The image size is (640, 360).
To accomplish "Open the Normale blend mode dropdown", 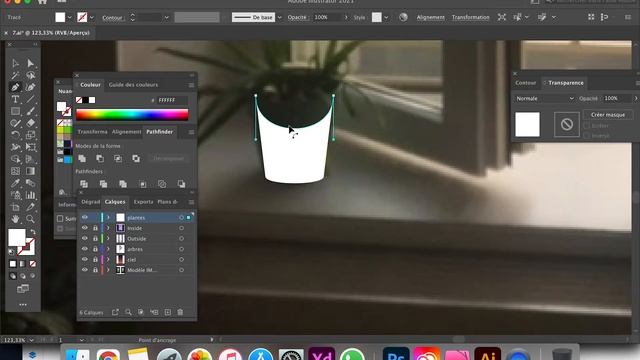I will point(544,98).
